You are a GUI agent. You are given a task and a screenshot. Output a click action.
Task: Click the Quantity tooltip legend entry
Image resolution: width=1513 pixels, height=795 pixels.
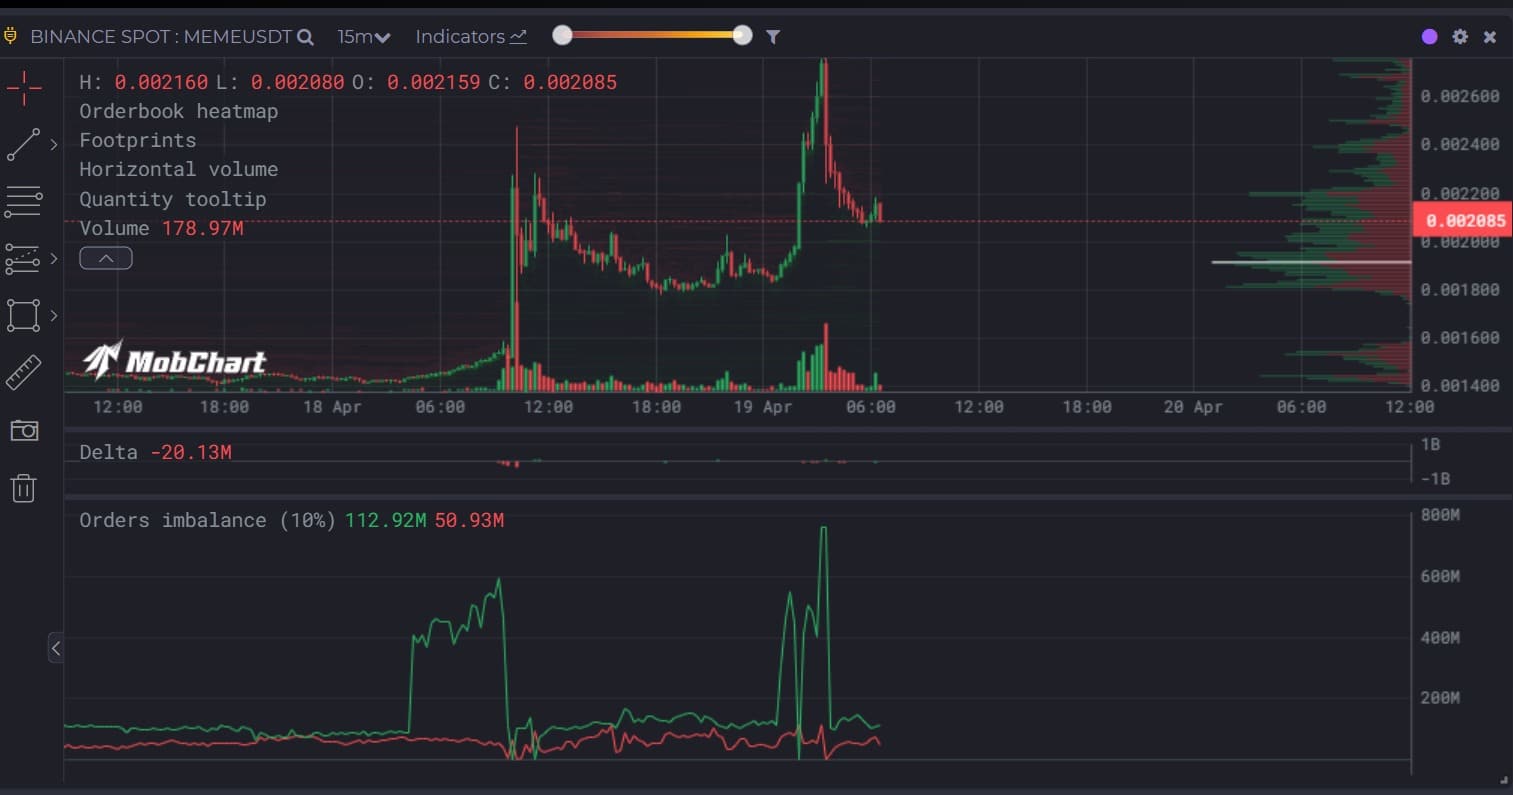(173, 199)
